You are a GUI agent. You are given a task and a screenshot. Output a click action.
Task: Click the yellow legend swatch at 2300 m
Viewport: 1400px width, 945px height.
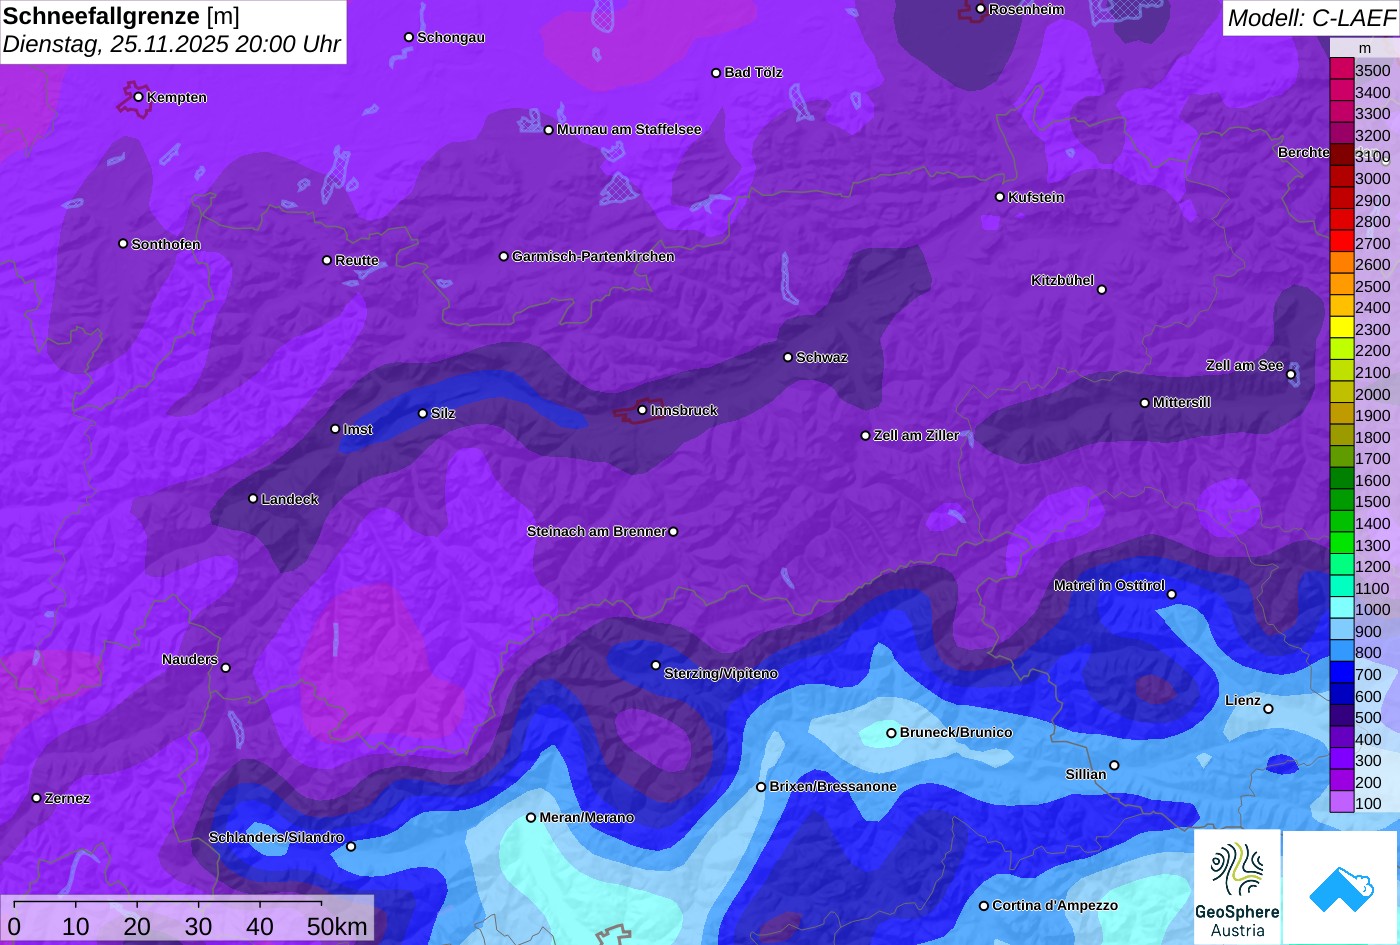(1341, 329)
